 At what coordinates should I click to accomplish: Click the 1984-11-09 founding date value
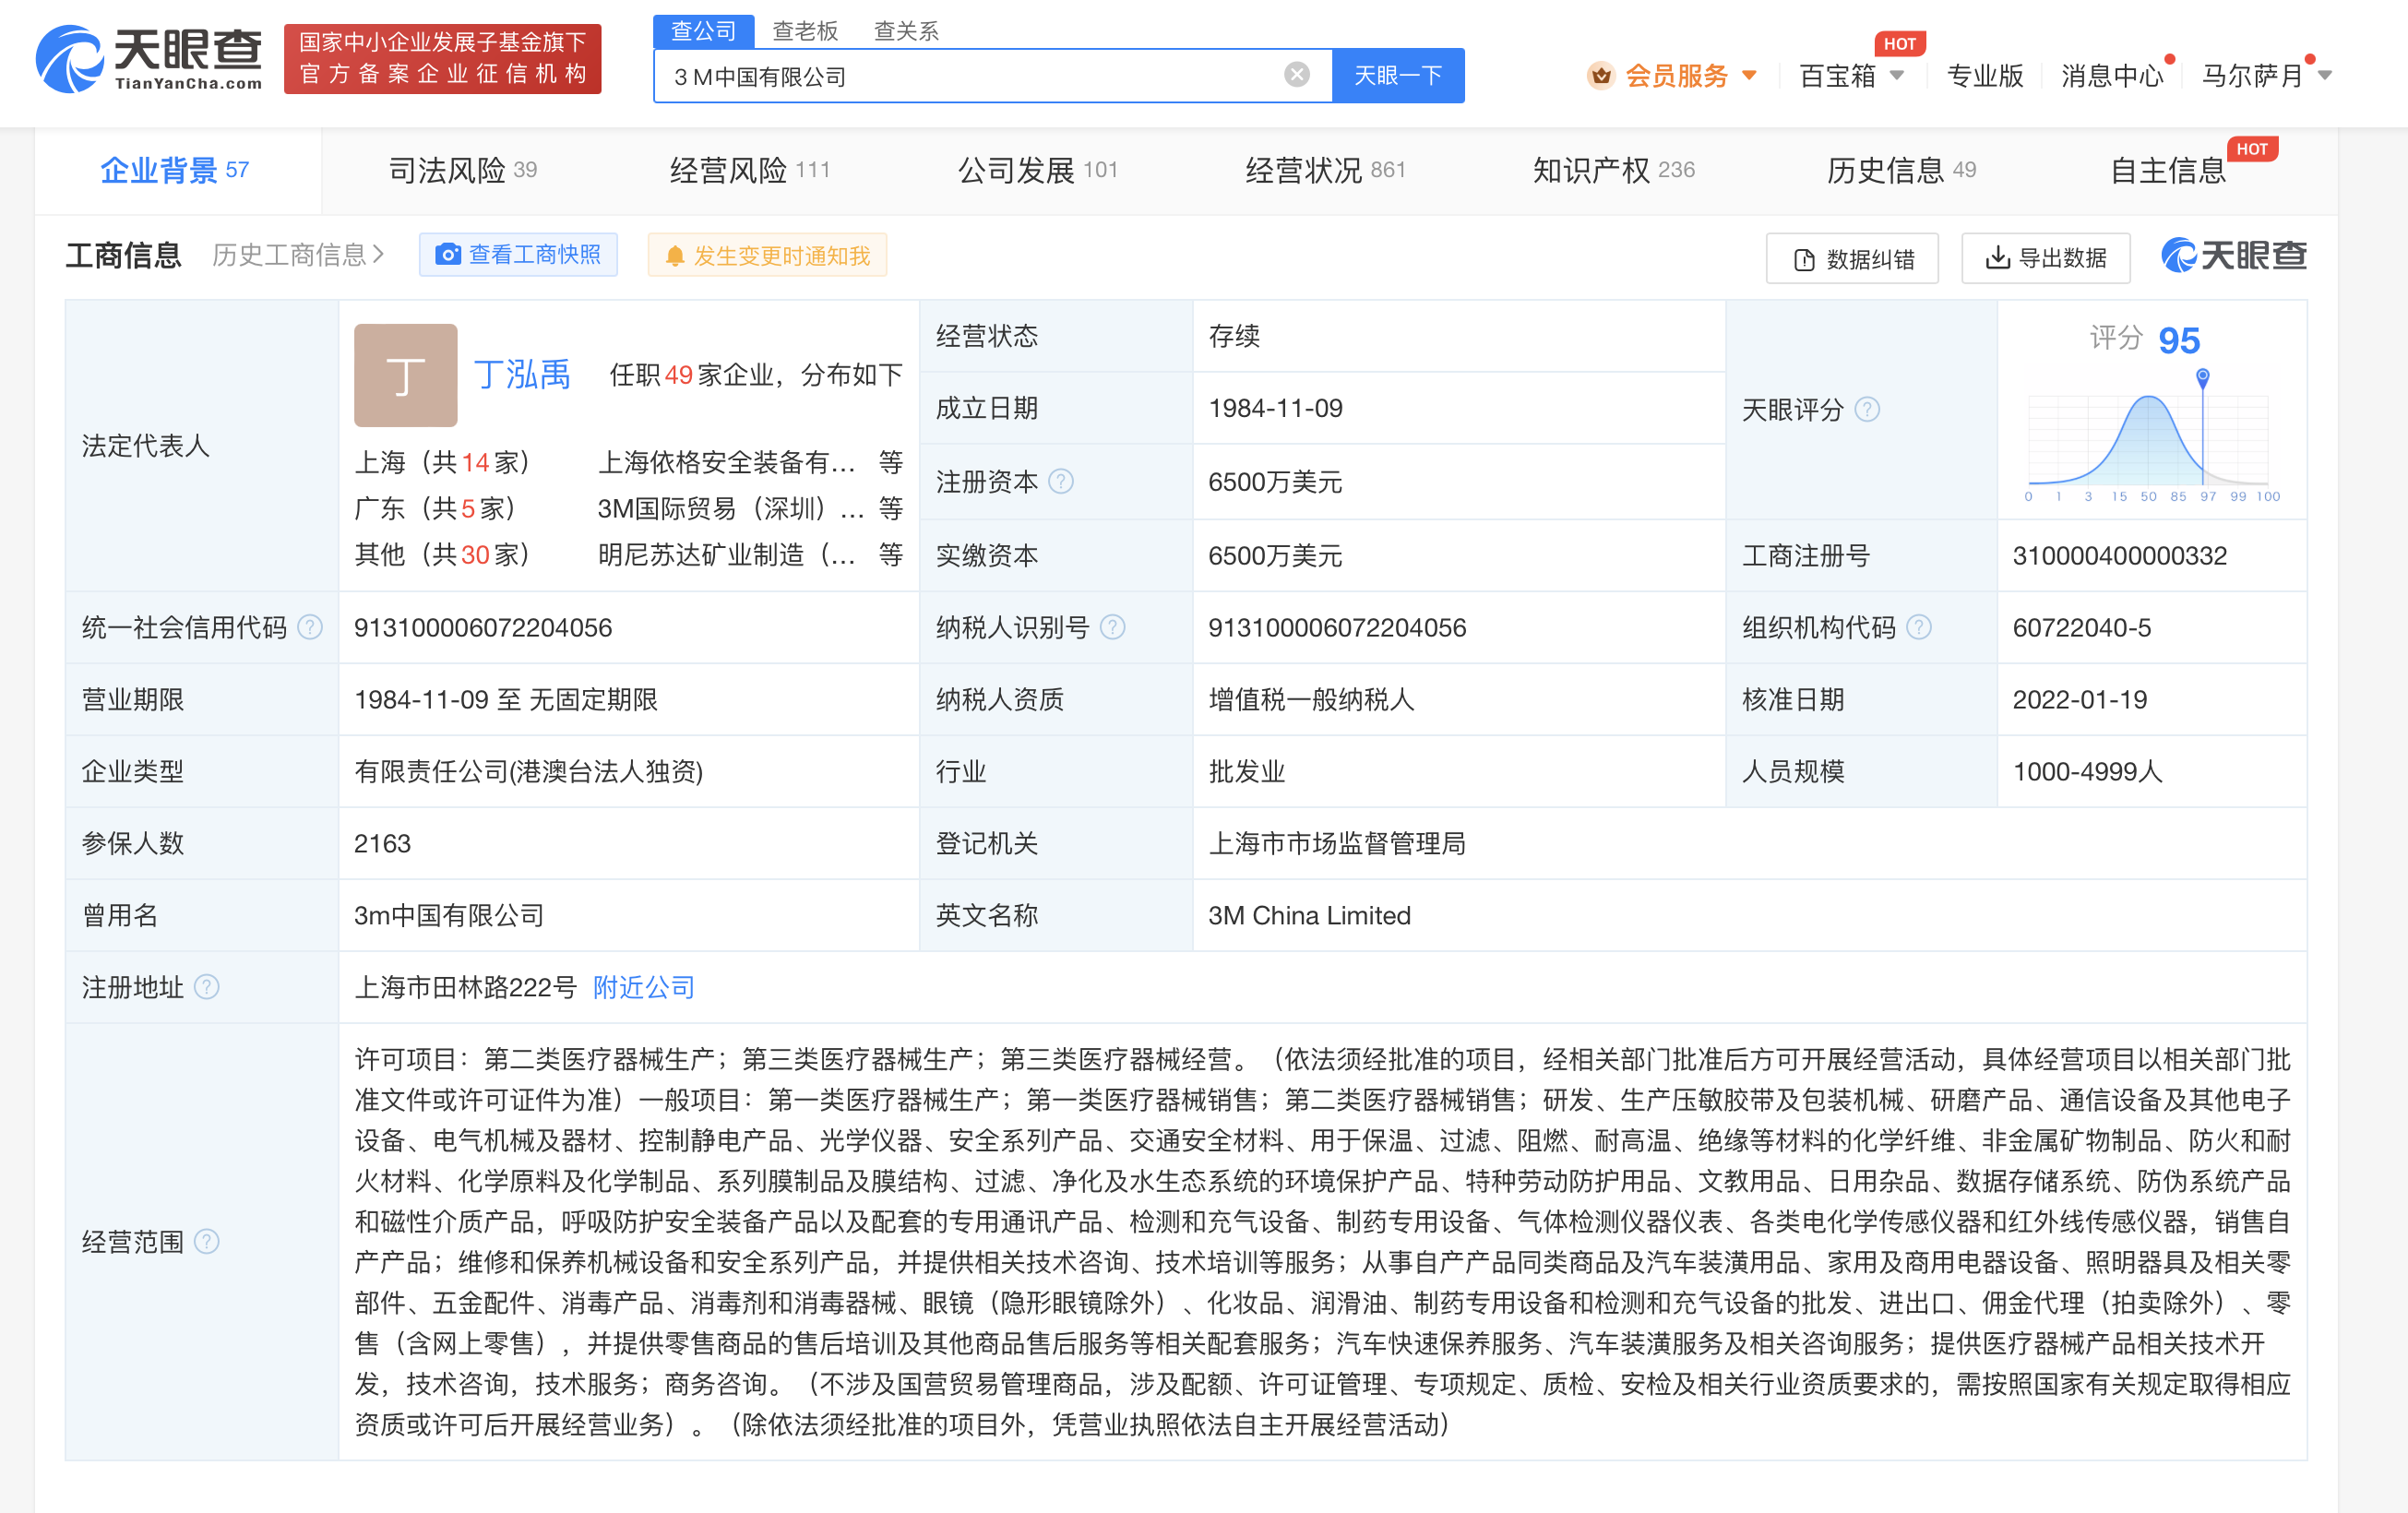click(x=1275, y=408)
